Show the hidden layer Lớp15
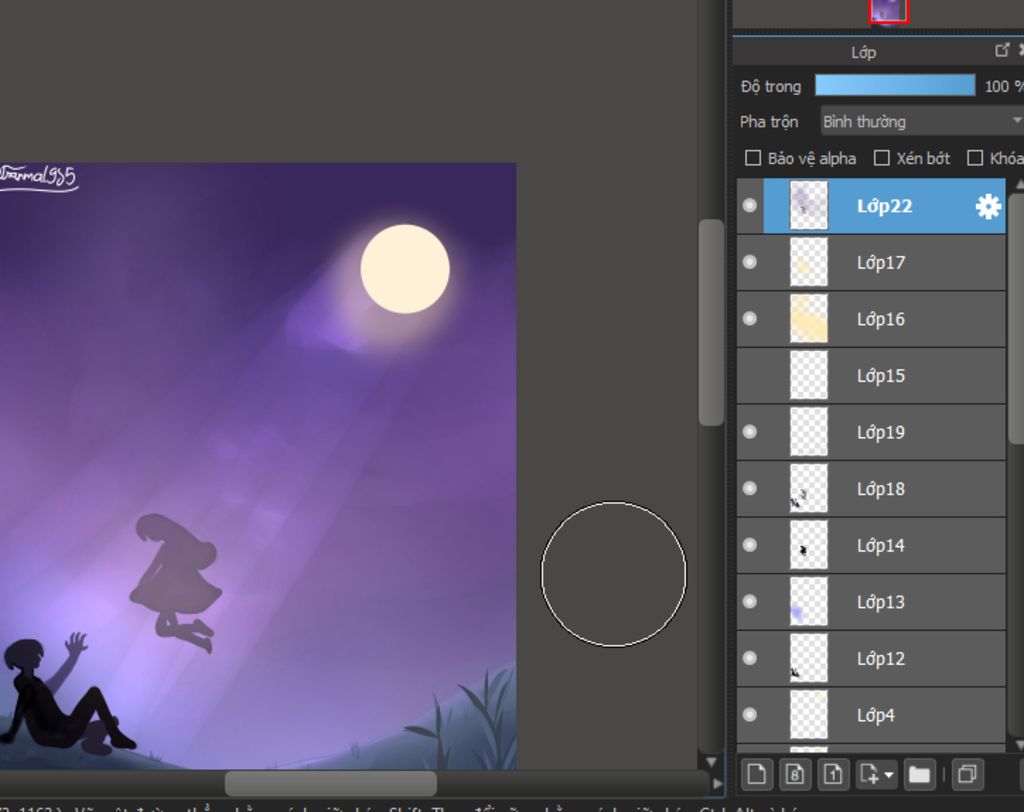 click(750, 376)
